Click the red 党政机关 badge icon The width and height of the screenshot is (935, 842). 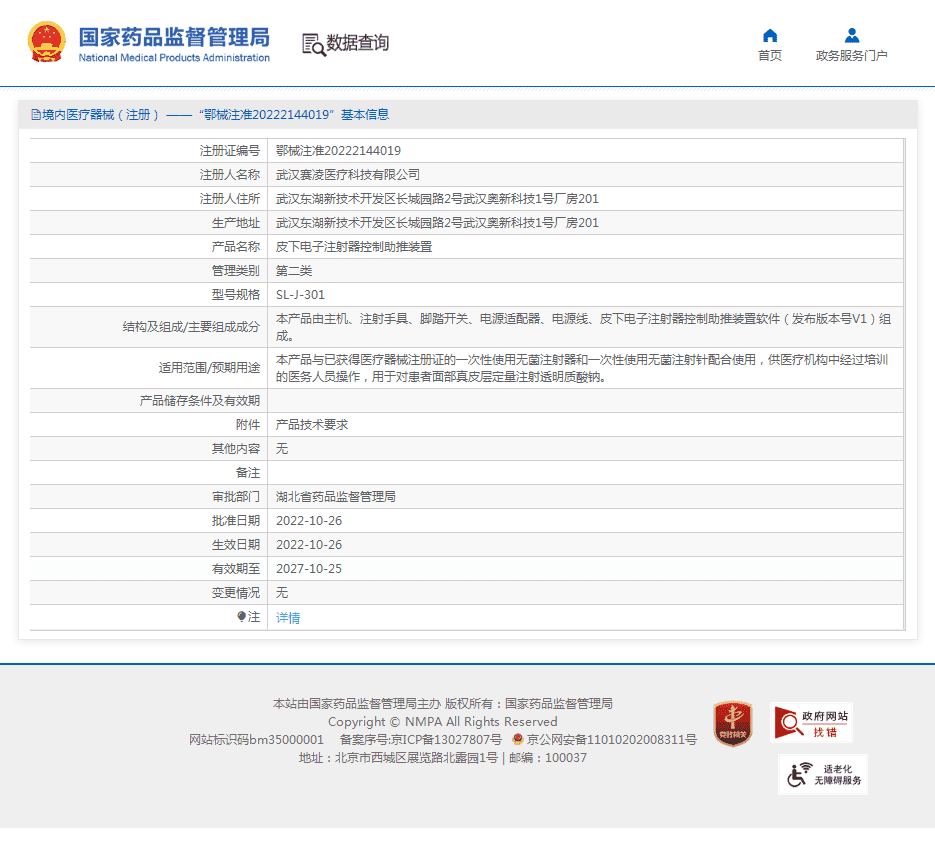733,723
